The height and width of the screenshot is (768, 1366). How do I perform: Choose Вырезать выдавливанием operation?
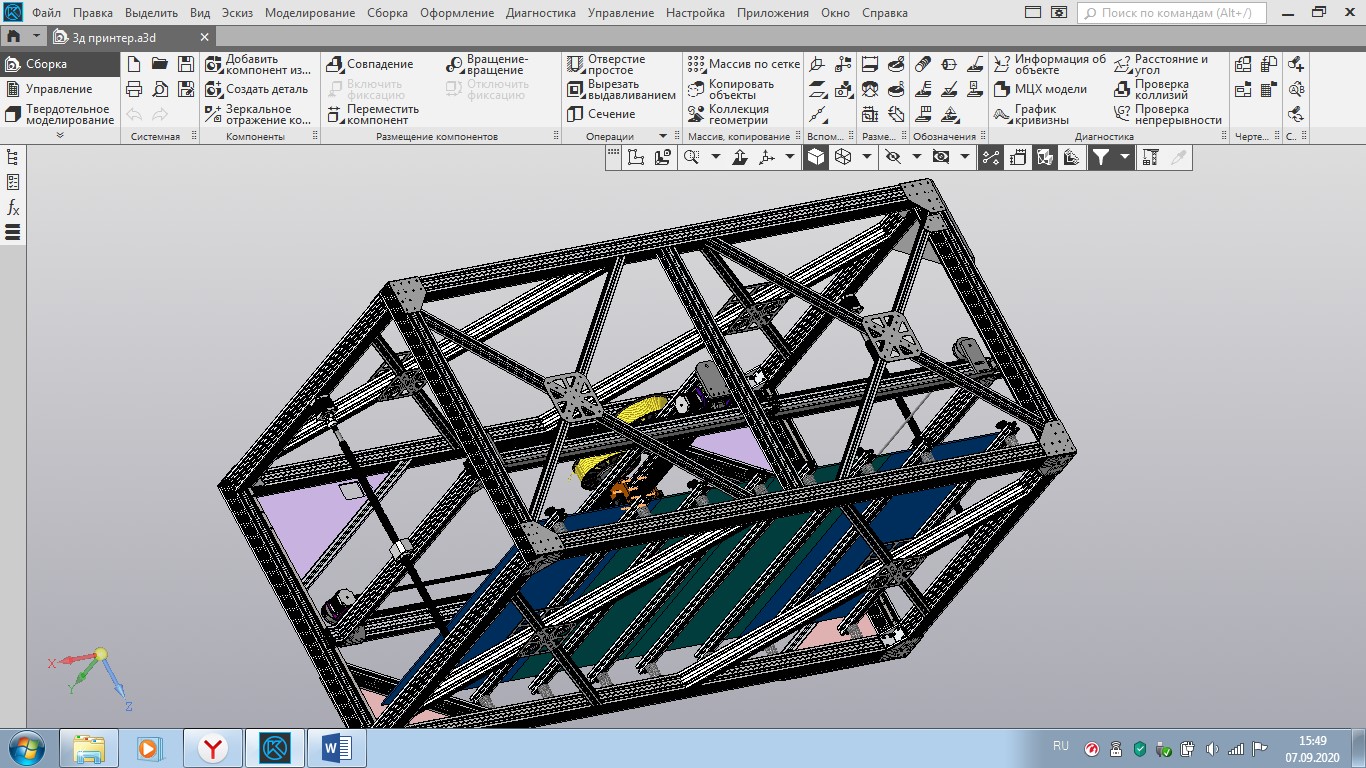(x=620, y=89)
